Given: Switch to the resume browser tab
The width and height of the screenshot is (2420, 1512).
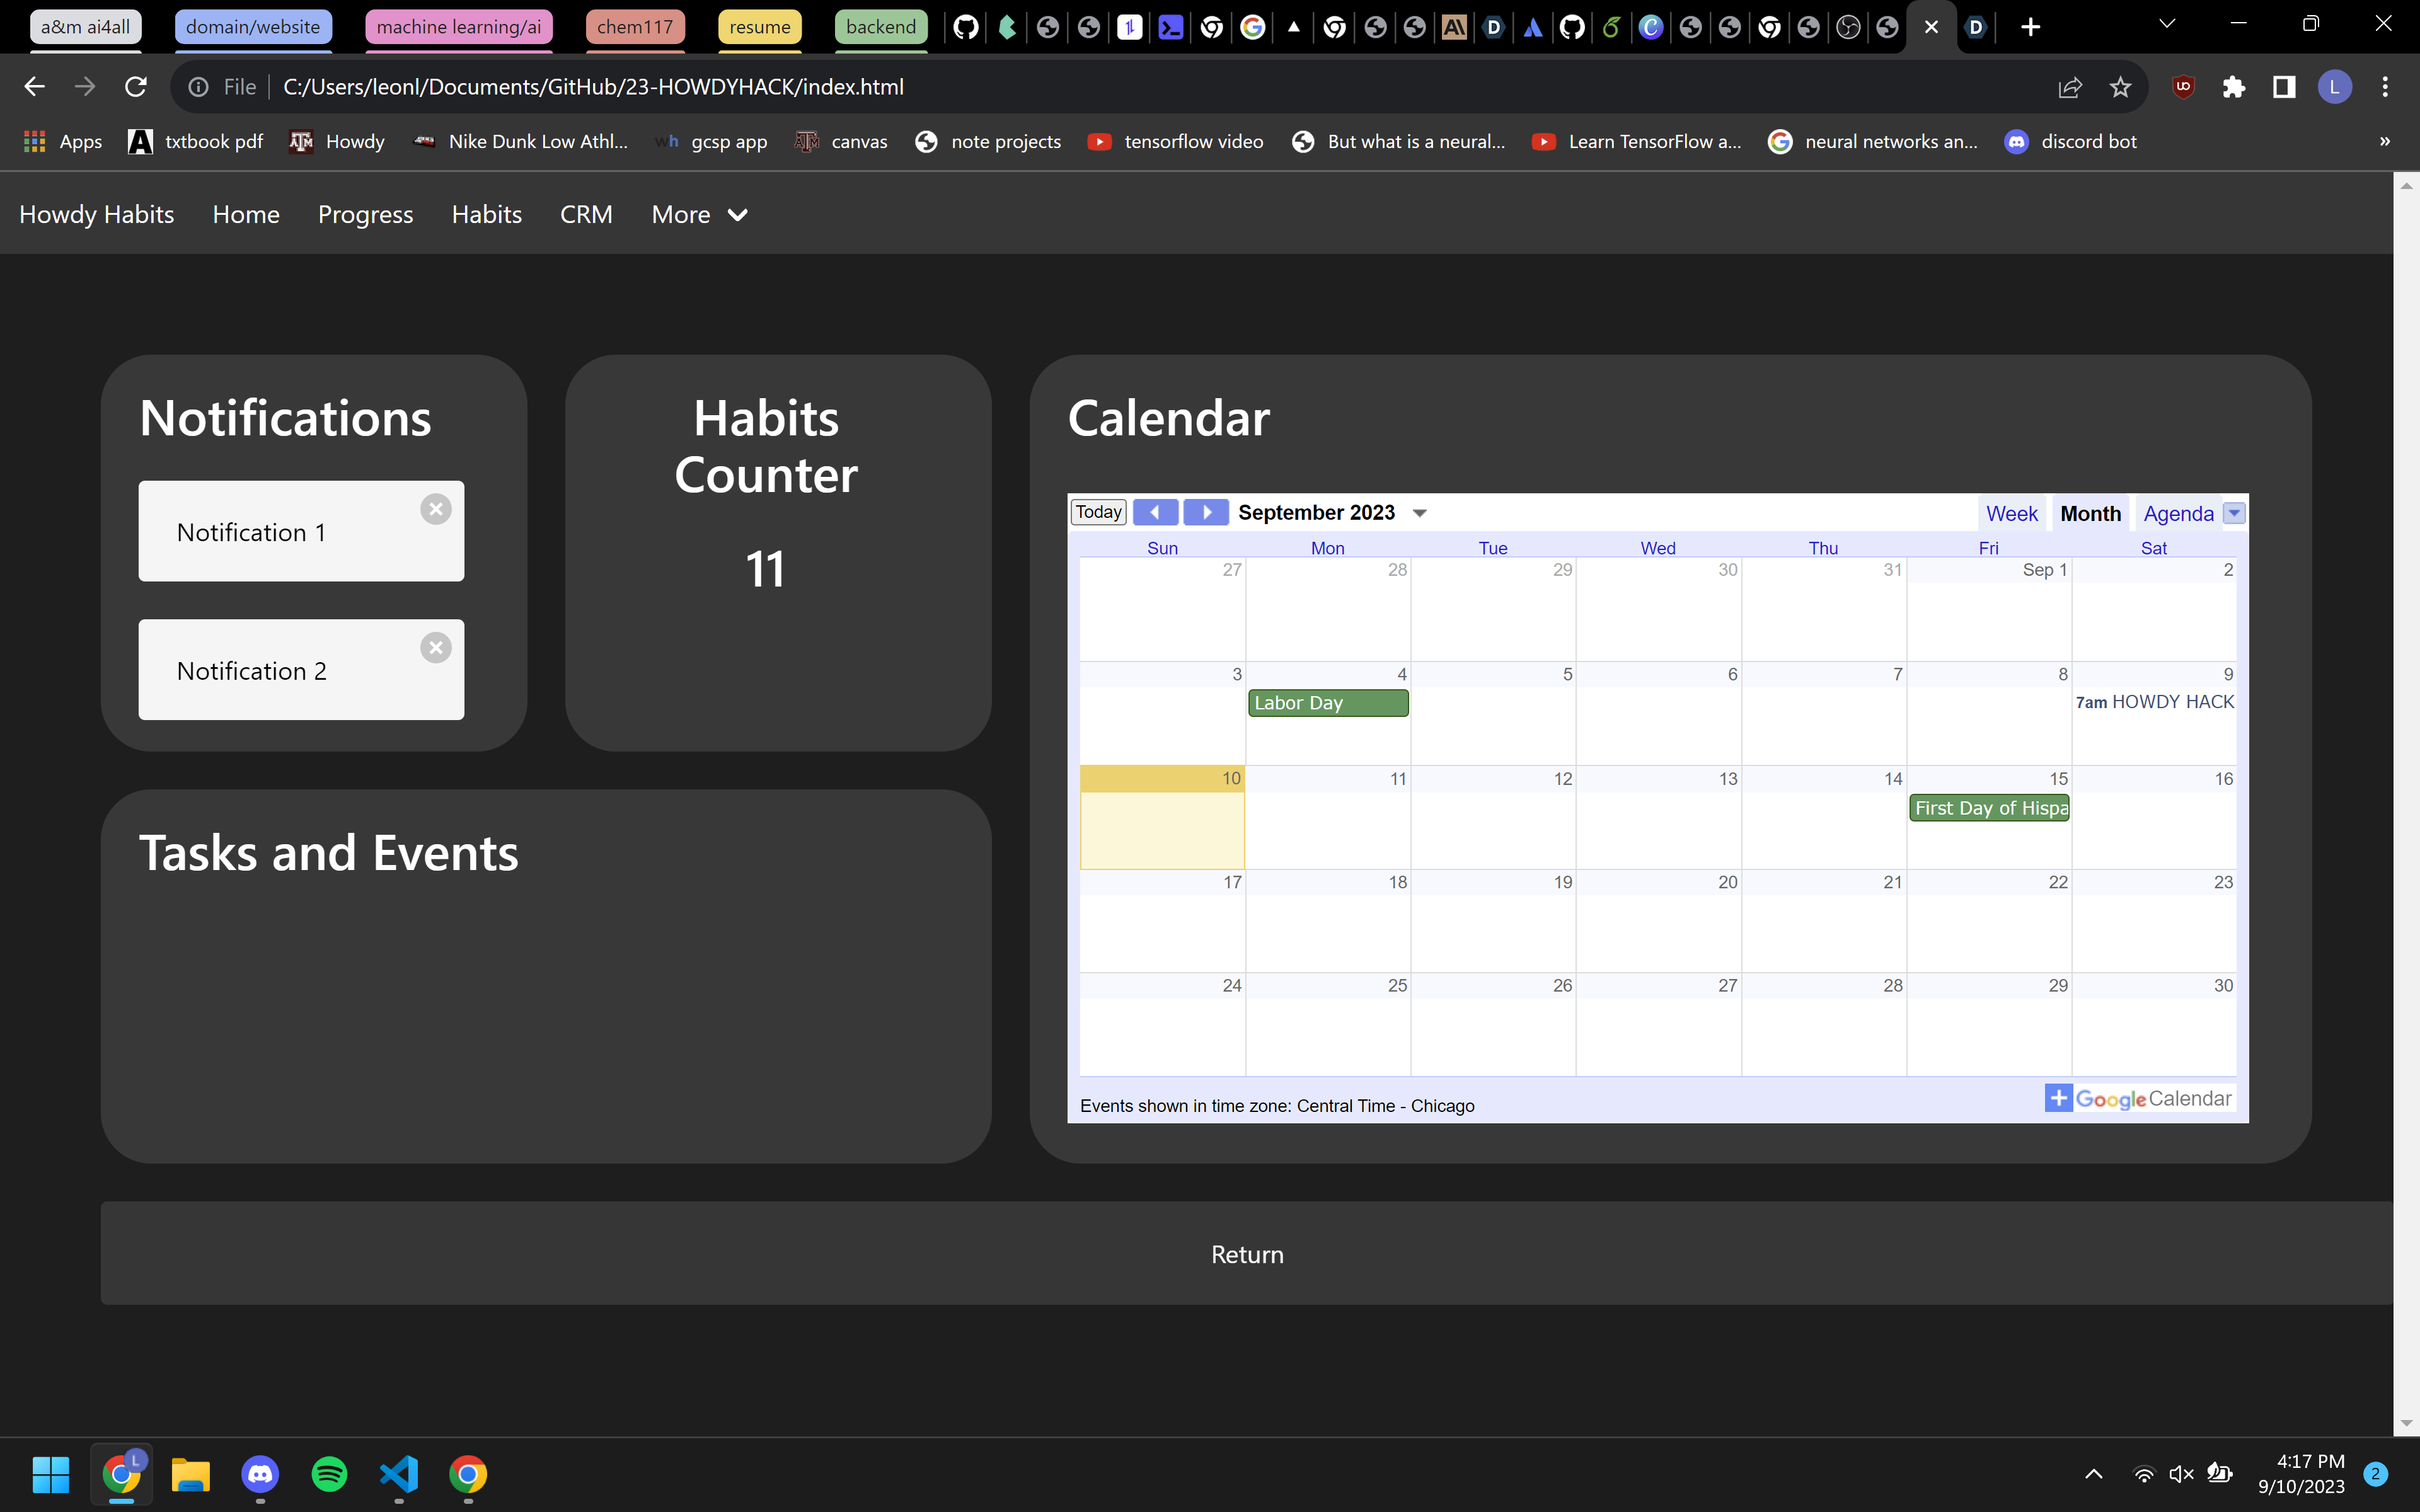Looking at the screenshot, I should (x=759, y=27).
